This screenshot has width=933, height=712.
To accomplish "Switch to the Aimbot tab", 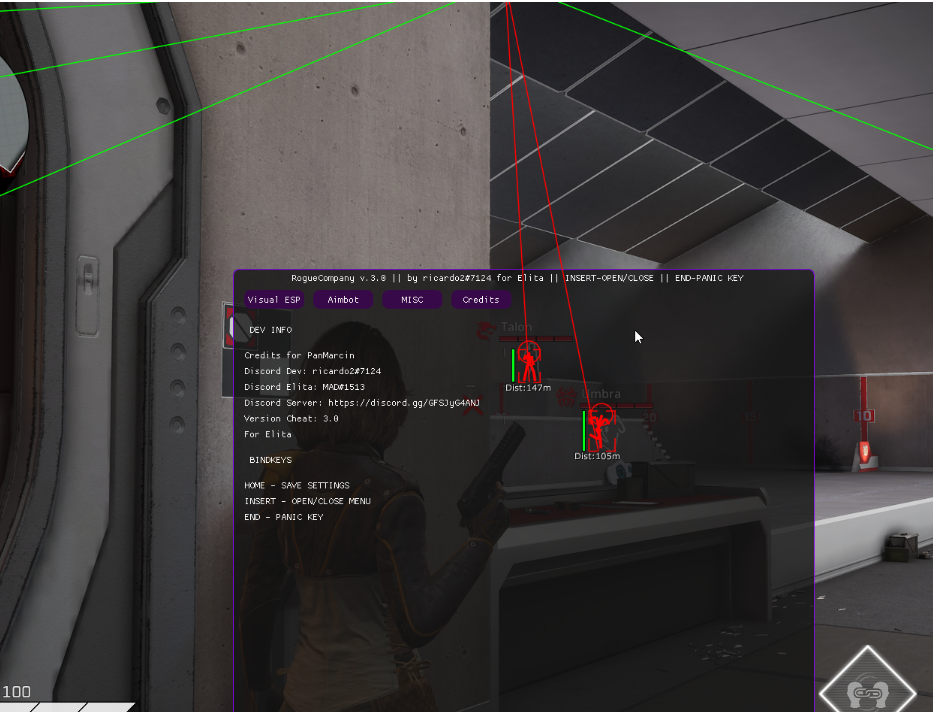I will [344, 300].
